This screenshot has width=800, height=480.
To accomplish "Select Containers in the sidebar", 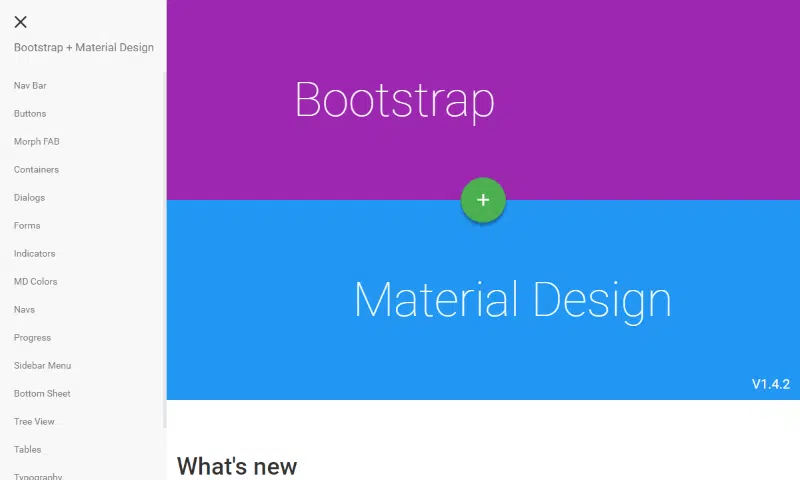I will (x=36, y=170).
